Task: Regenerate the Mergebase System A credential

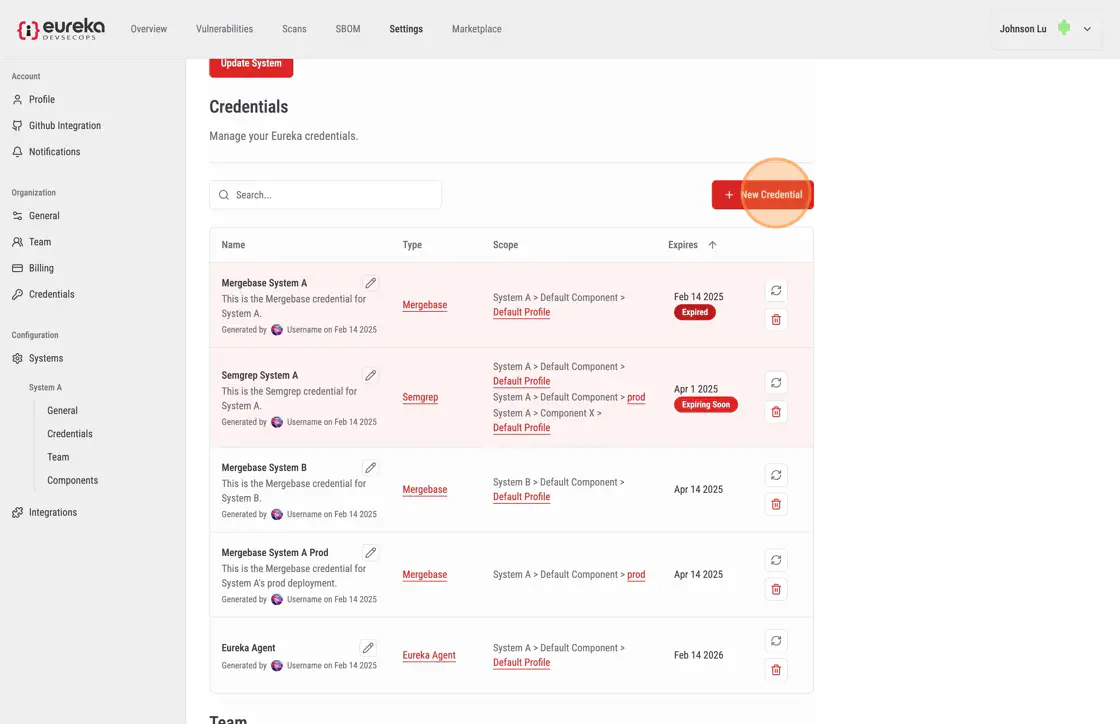Action: click(776, 291)
